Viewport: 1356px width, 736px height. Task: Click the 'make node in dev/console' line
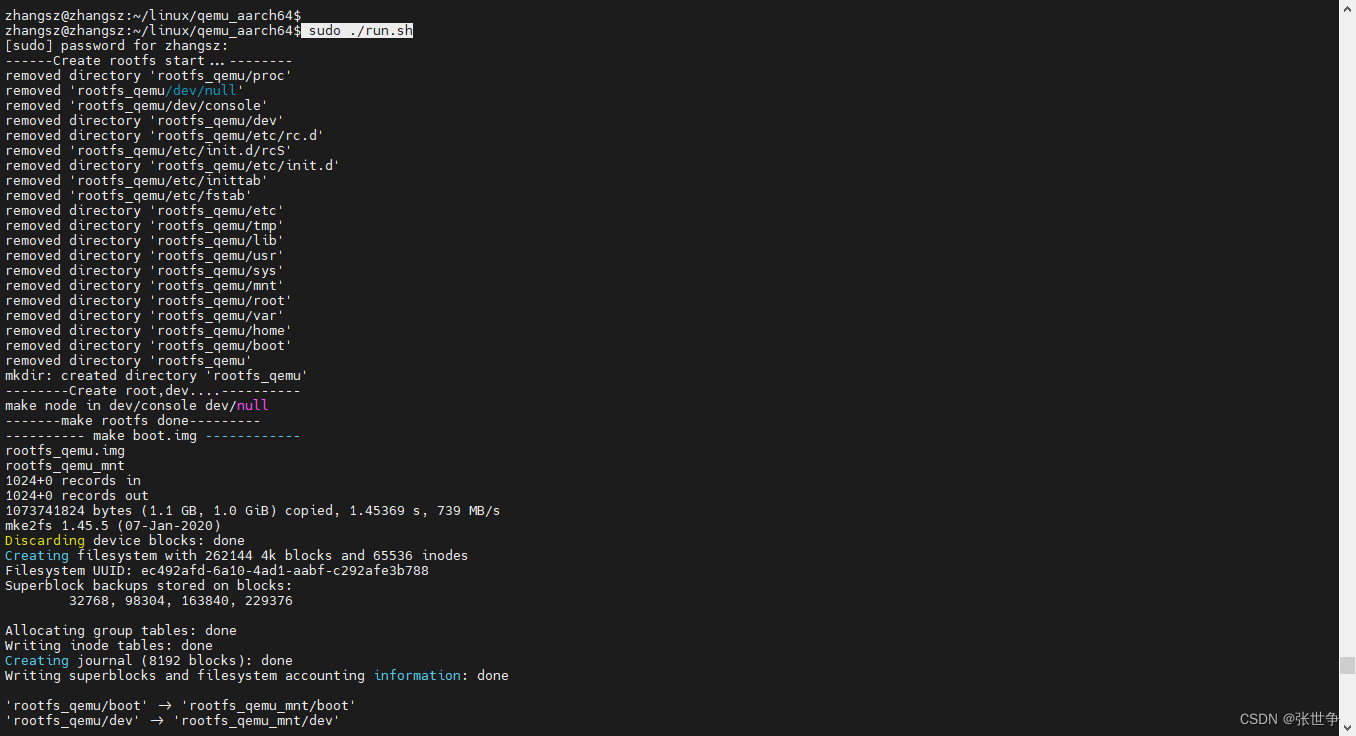(137, 406)
